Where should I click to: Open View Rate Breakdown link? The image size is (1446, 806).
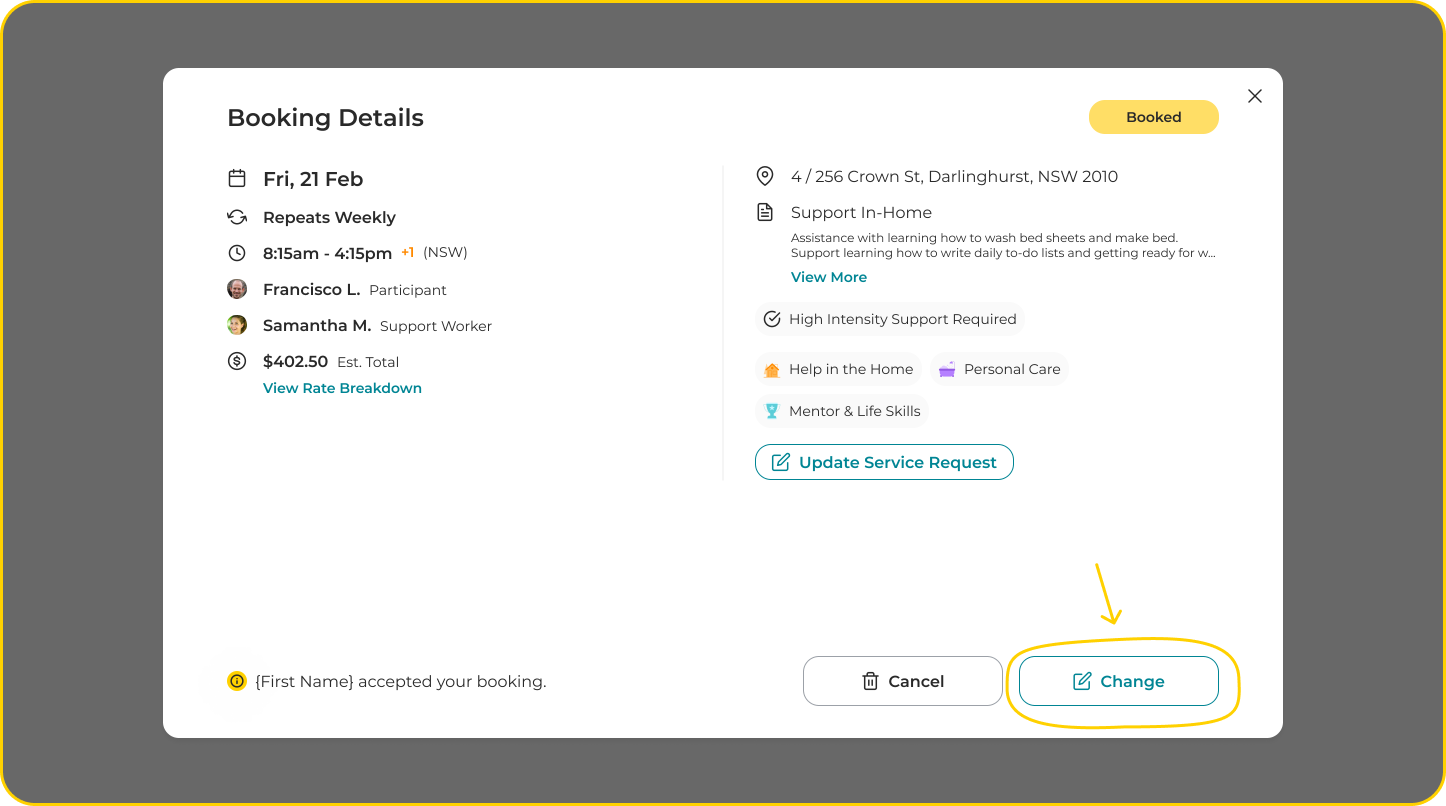342,388
